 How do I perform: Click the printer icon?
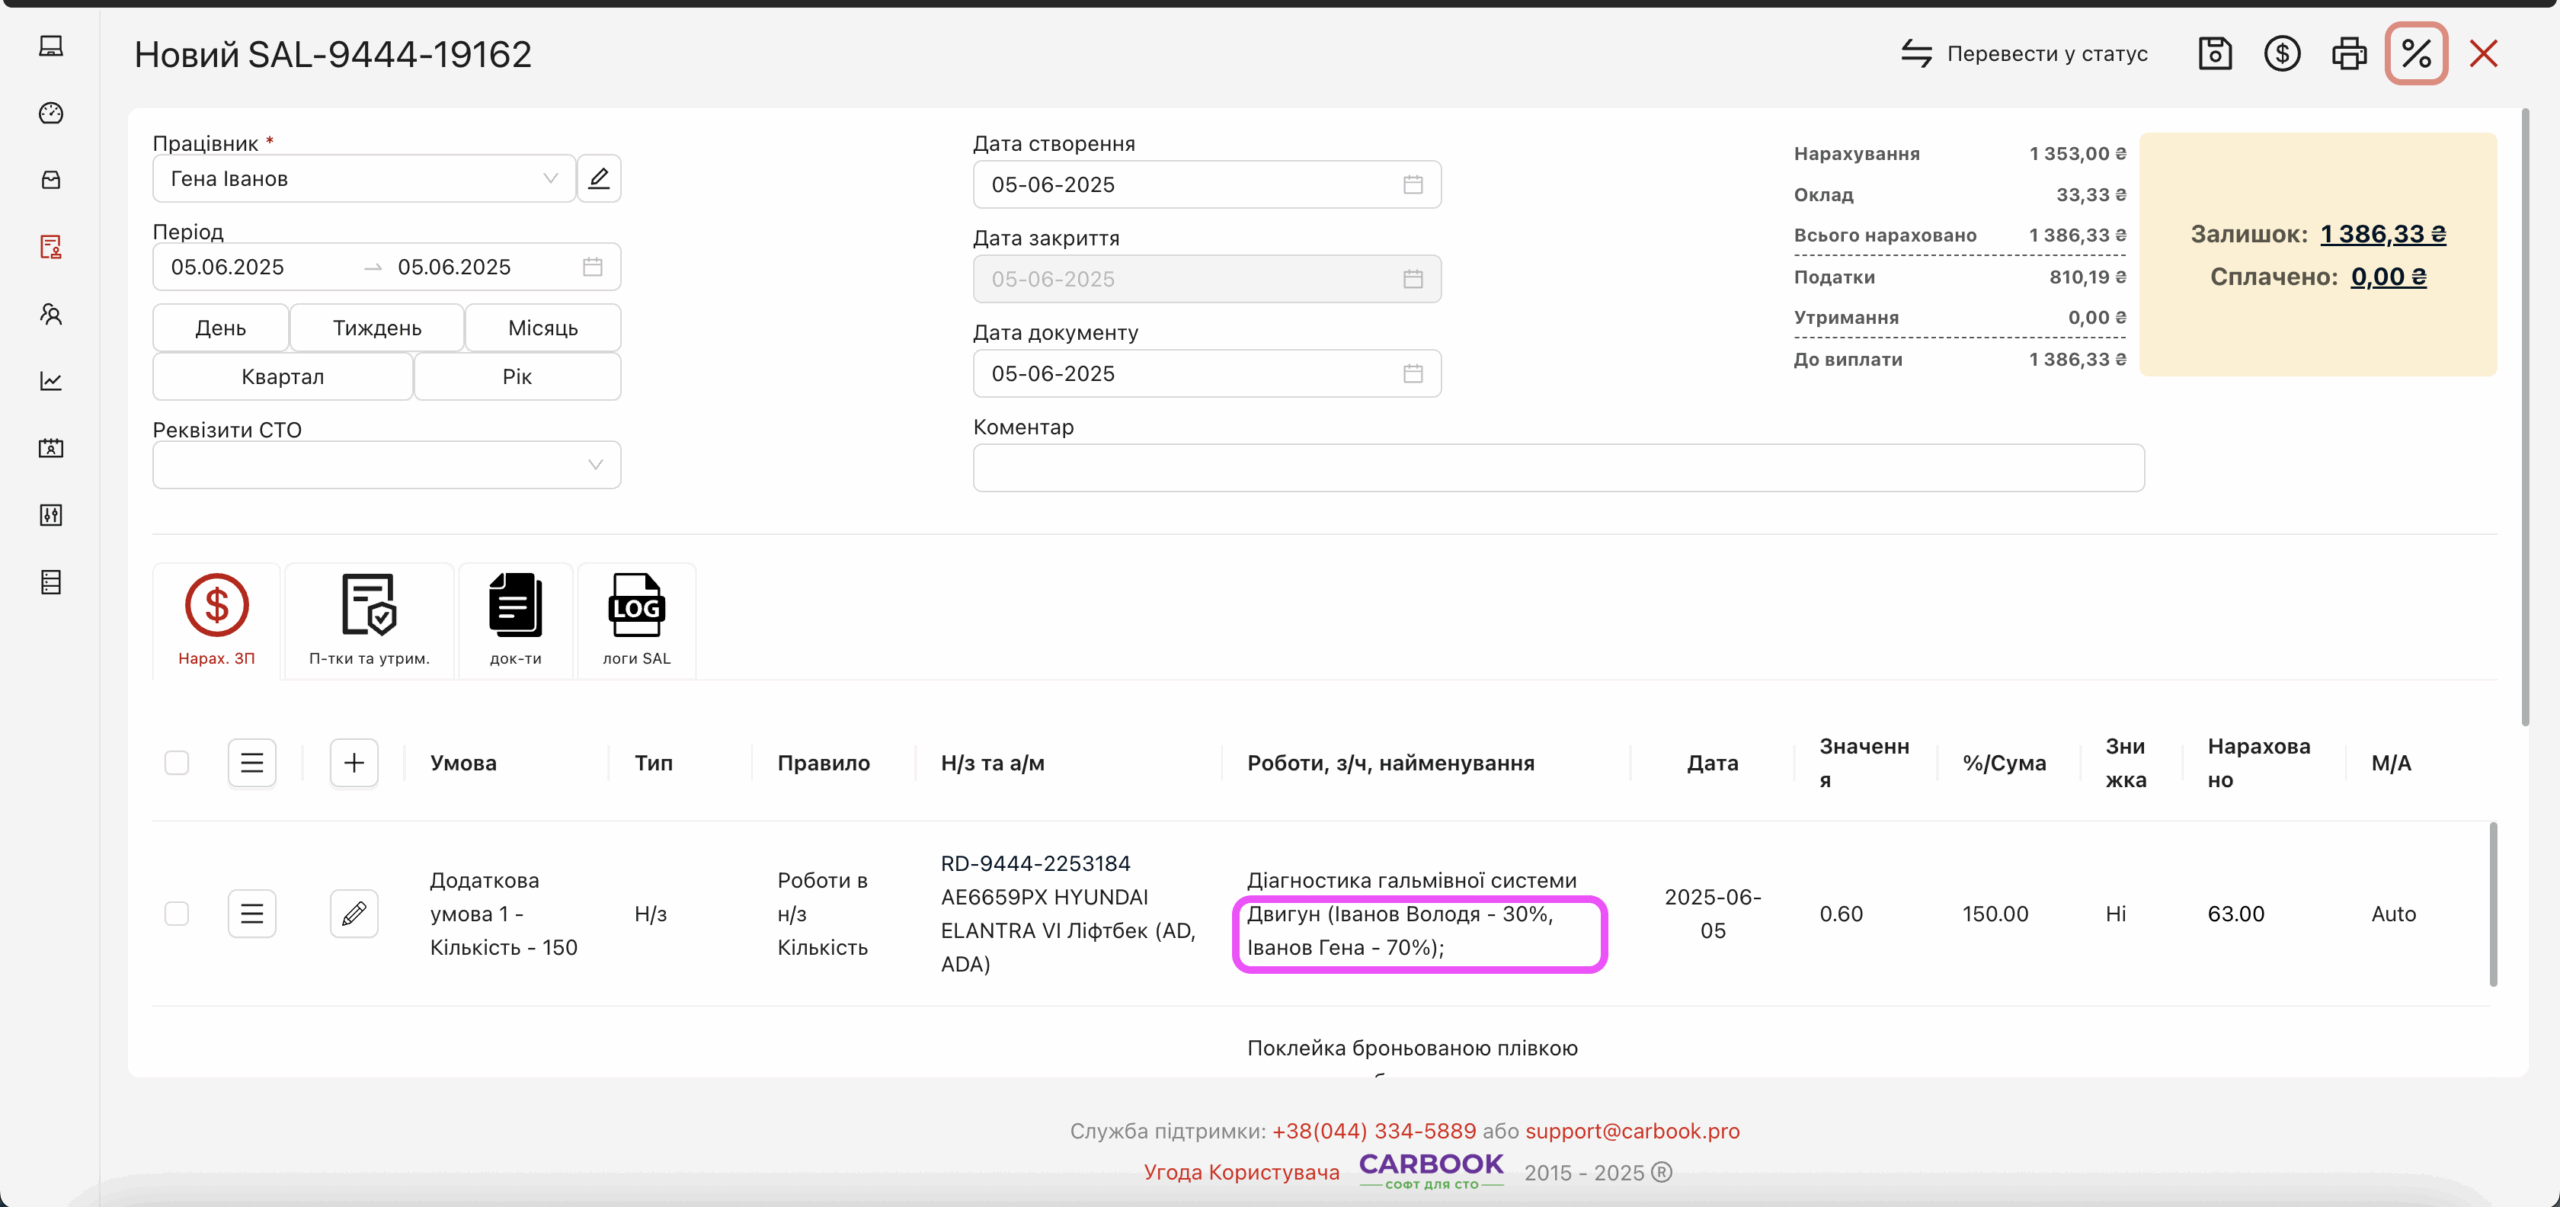coord(2349,54)
